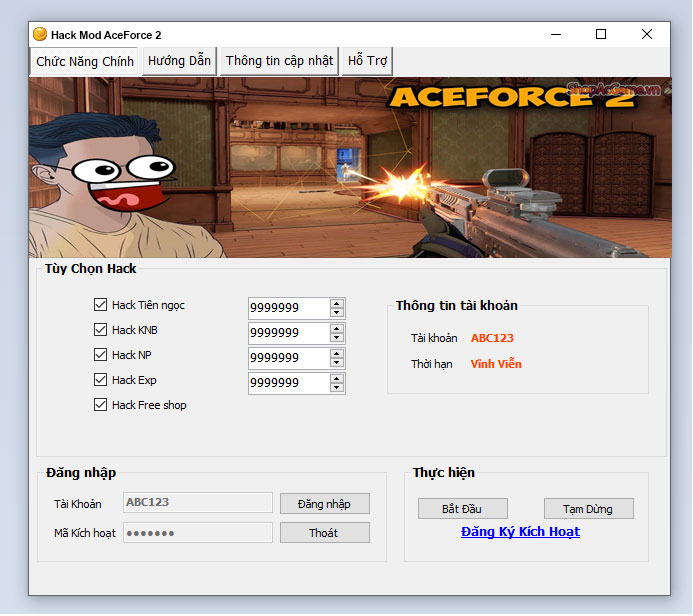This screenshot has width=693, height=616.
Task: Uncheck the Hack Free shop checkbox
Action: coord(100,405)
